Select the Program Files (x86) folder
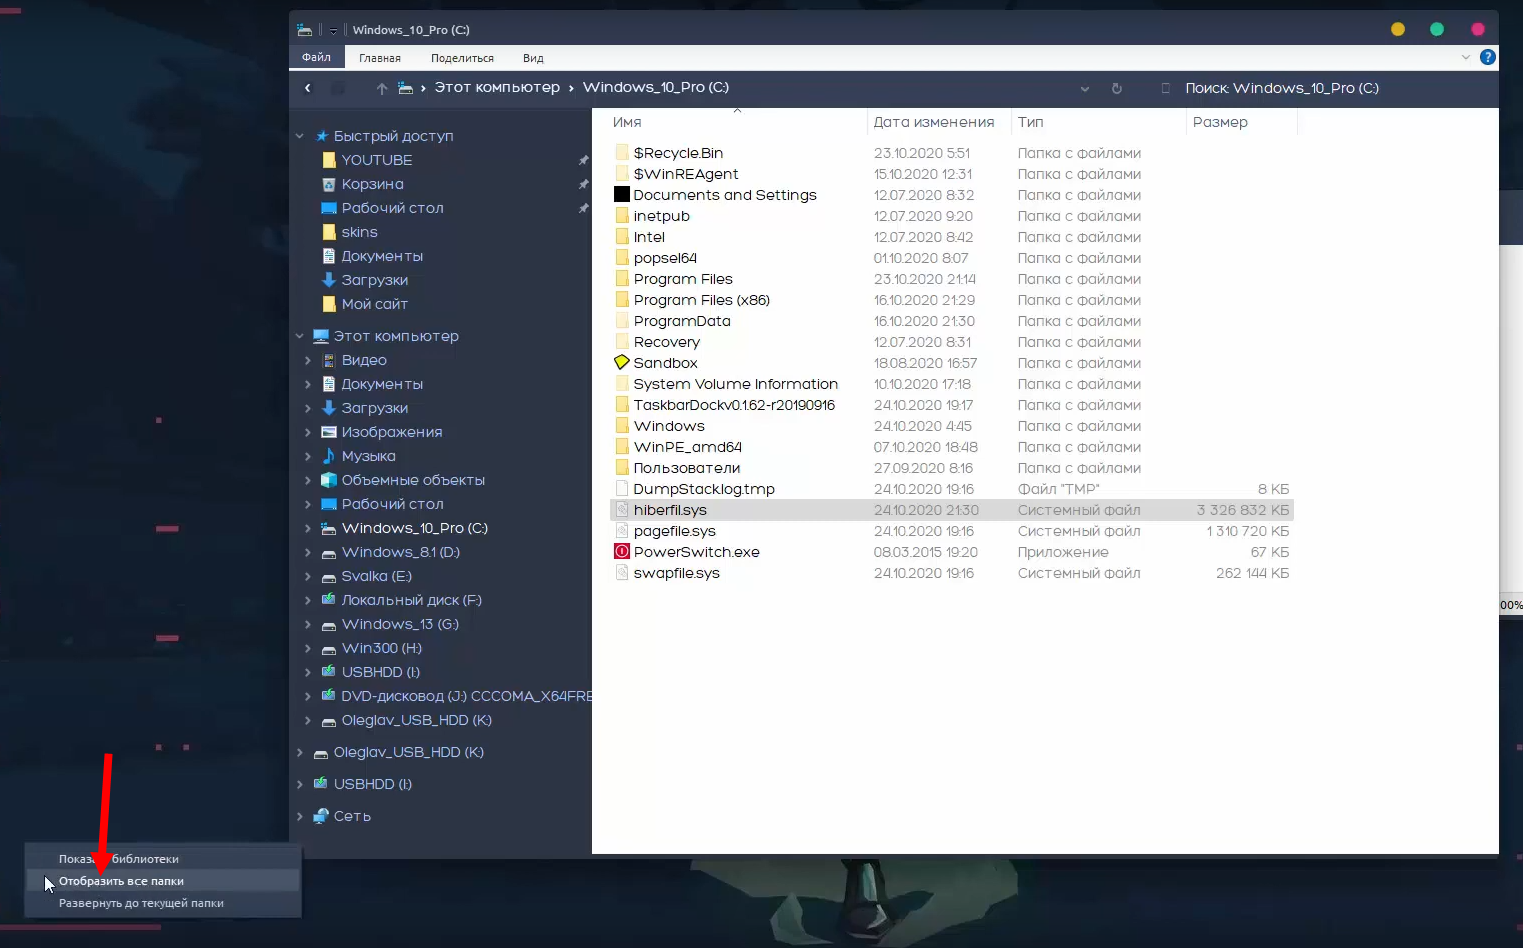 tap(701, 300)
